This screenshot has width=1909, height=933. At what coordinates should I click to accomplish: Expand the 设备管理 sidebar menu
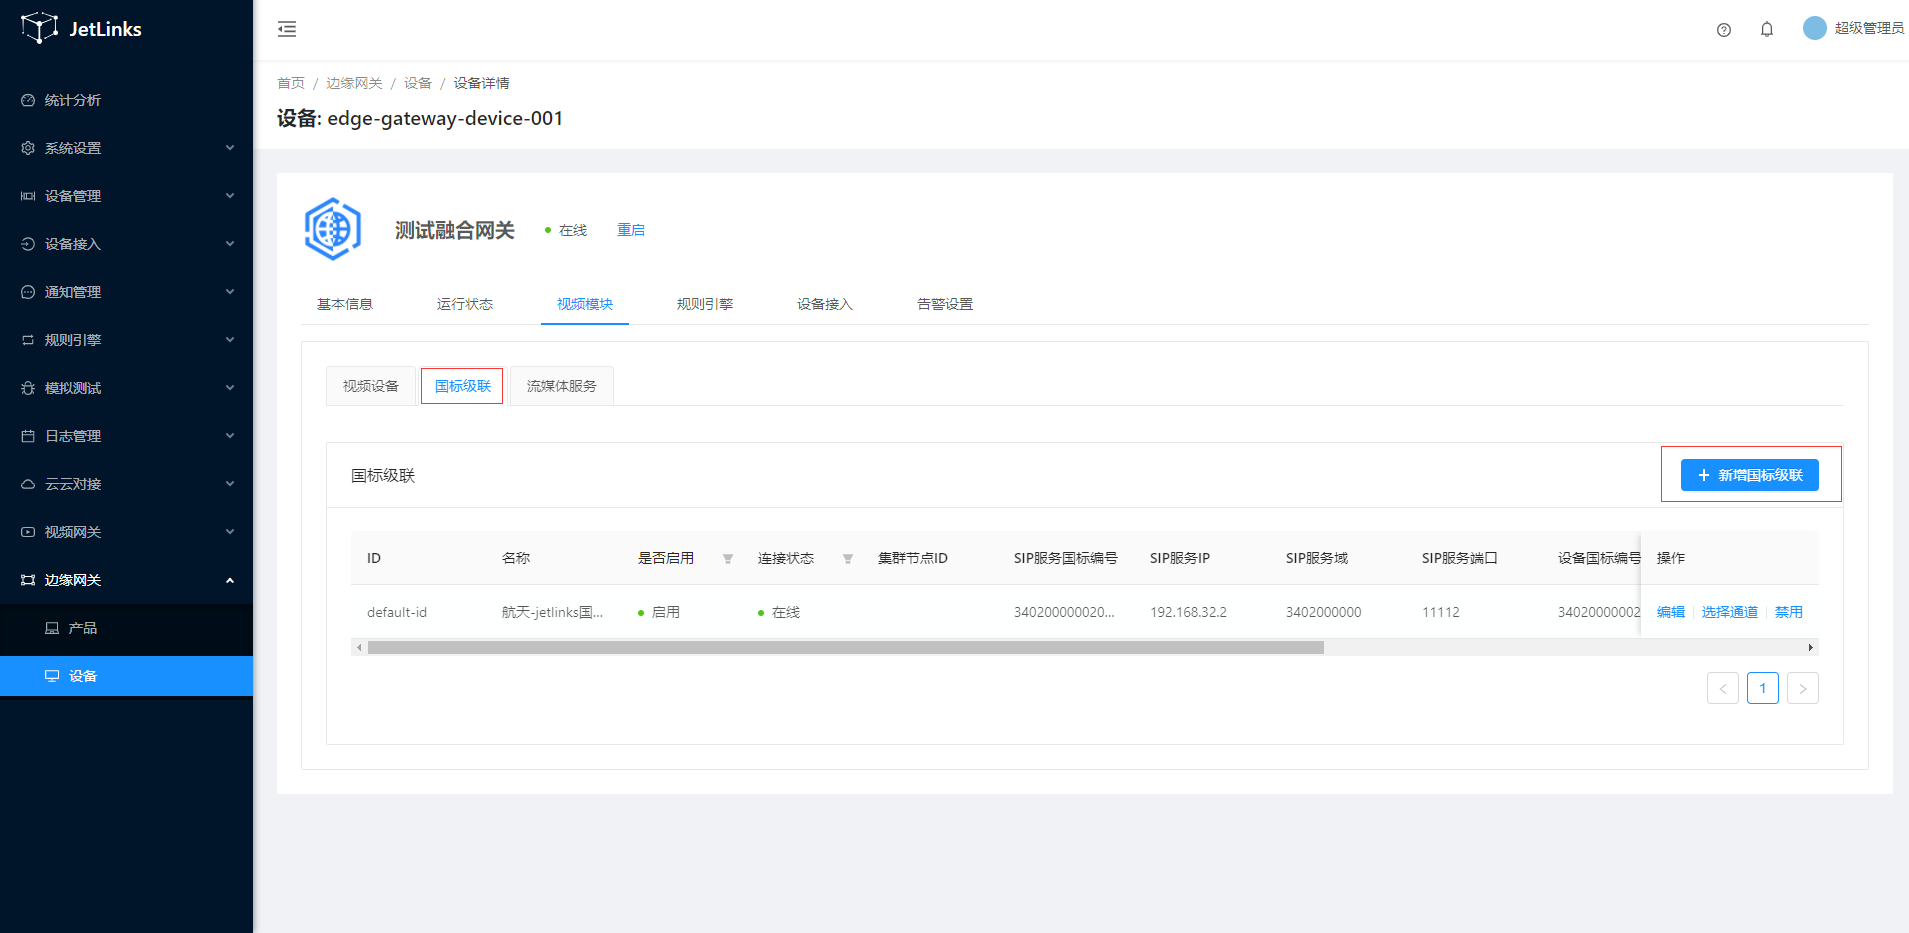pos(126,196)
